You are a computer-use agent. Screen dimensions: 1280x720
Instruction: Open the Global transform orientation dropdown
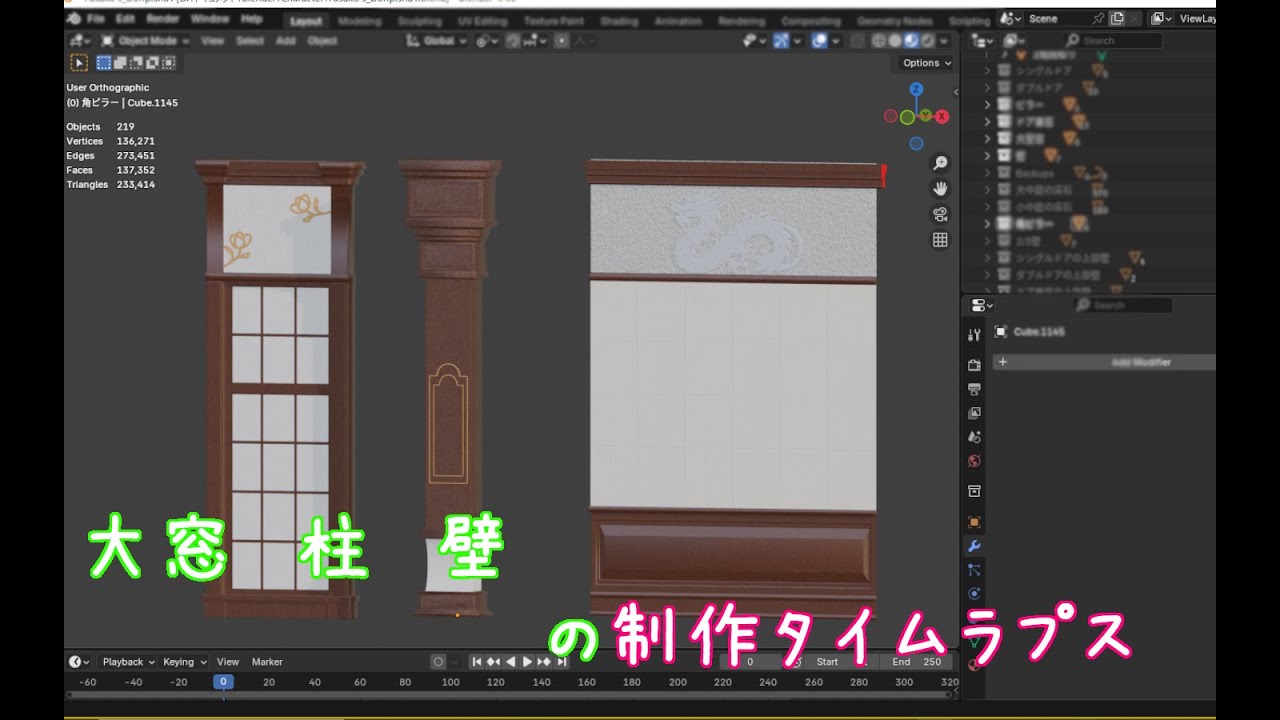coord(438,41)
